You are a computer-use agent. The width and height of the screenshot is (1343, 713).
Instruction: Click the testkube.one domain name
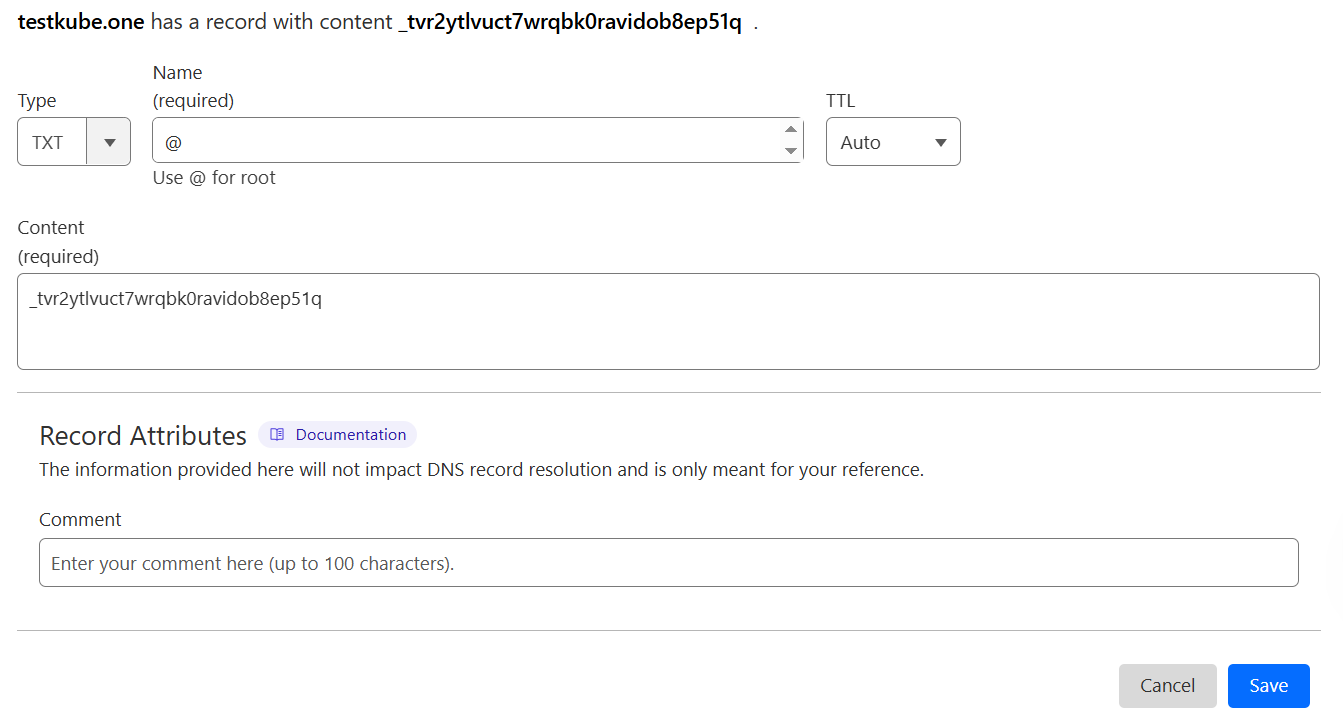pos(82,23)
